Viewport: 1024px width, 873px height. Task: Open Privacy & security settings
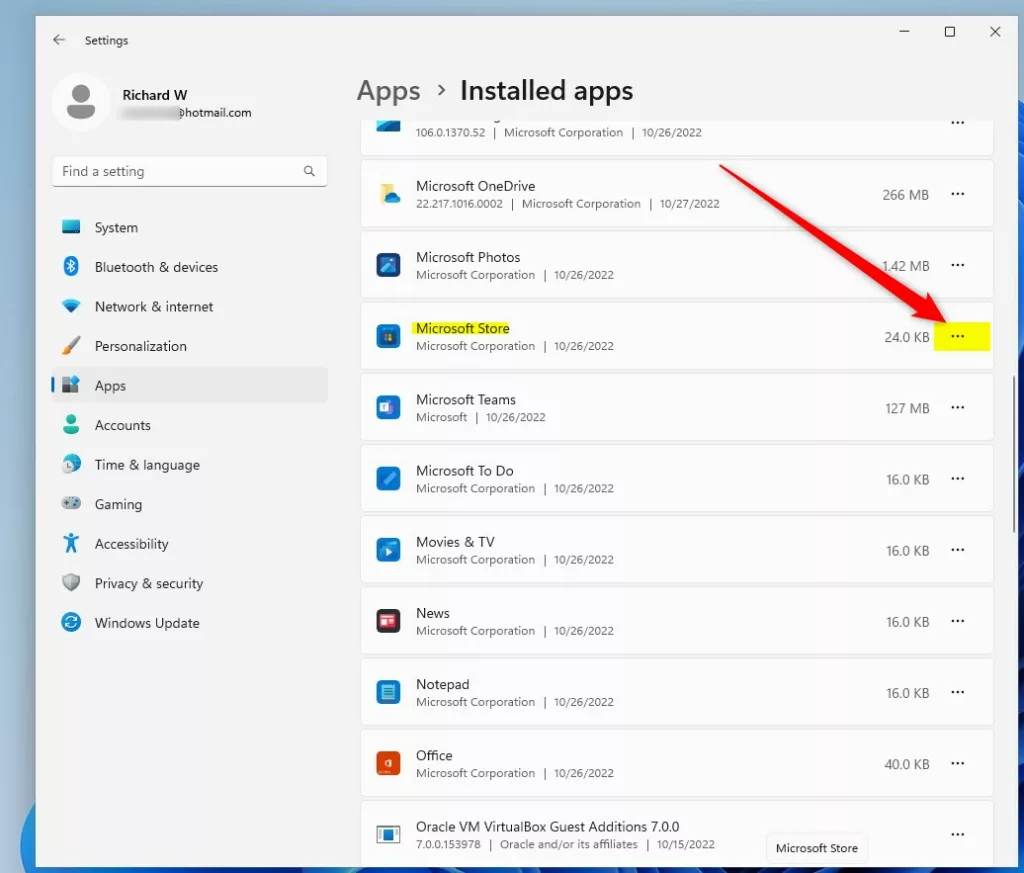coord(148,584)
